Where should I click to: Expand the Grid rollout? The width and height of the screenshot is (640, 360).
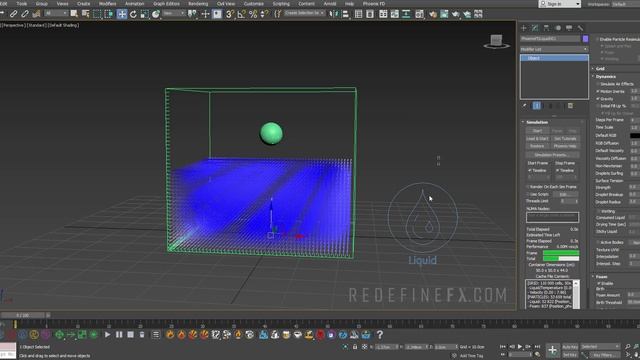600,69
